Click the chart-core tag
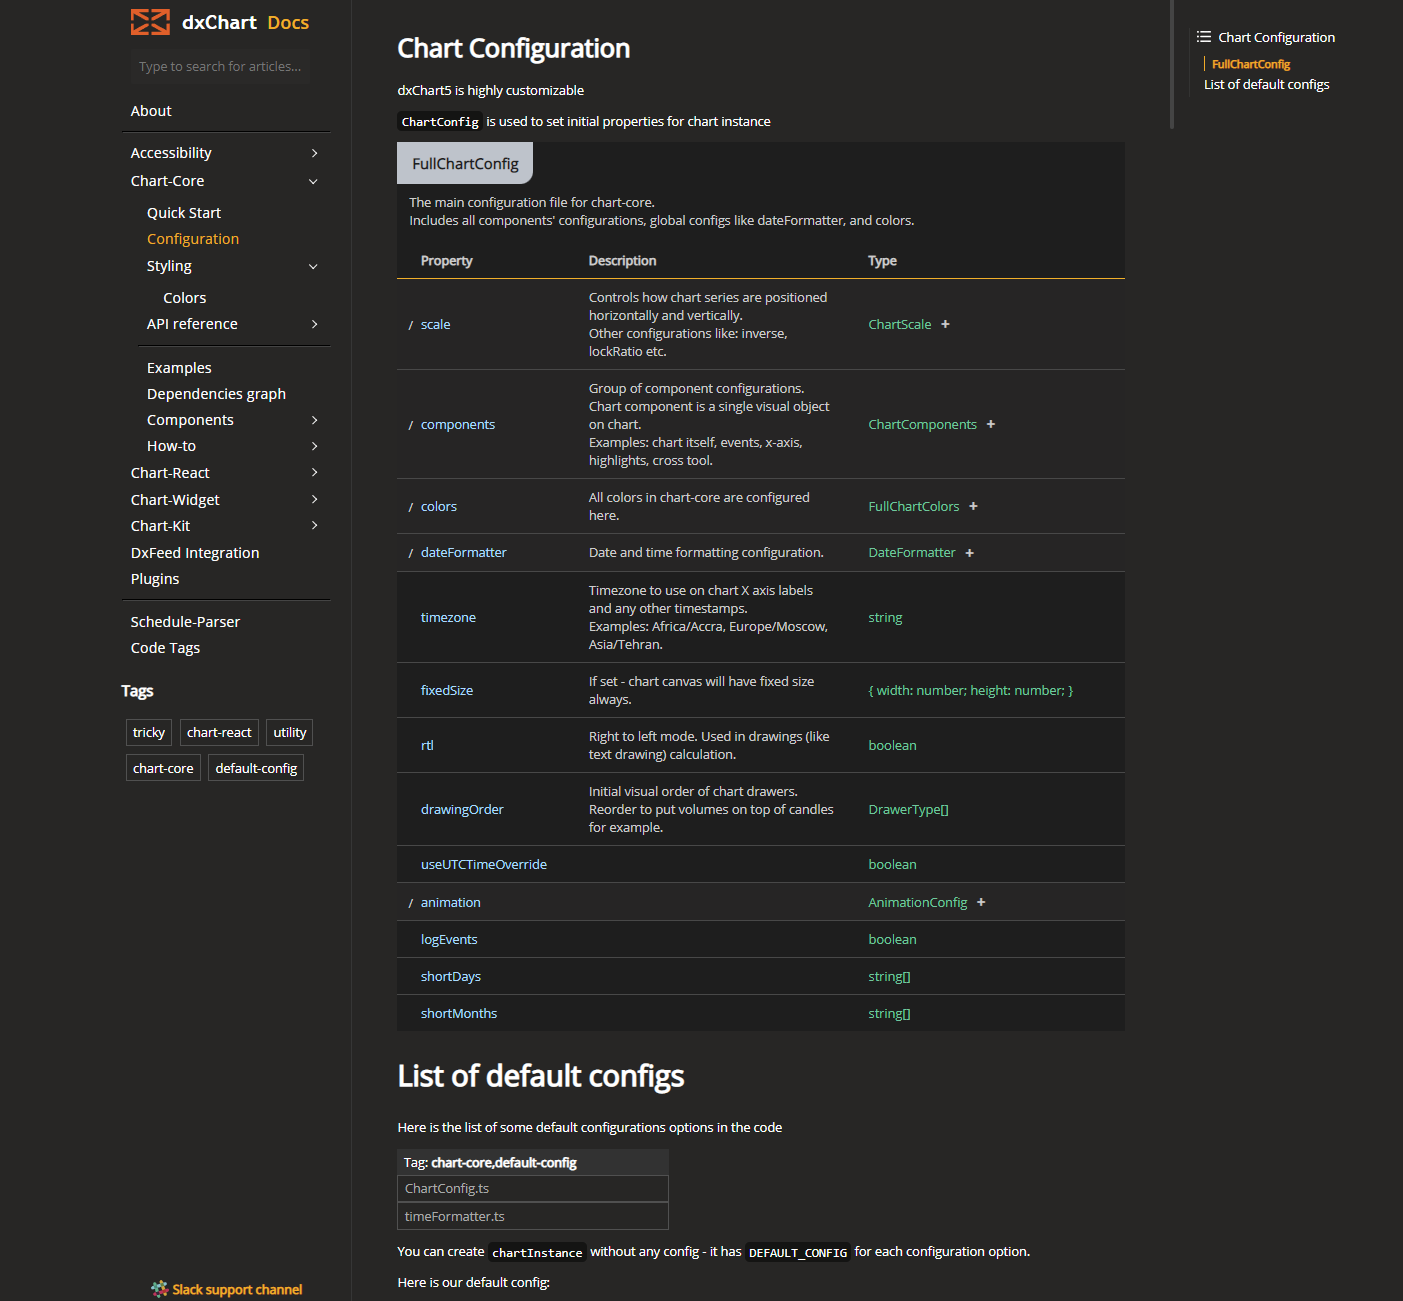Viewport: 1403px width, 1301px height. coord(163,768)
